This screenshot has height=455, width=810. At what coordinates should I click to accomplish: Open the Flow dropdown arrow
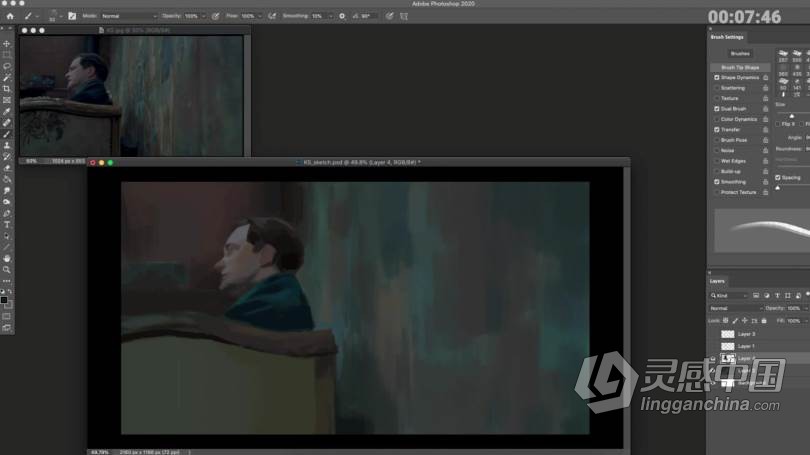coord(259,16)
